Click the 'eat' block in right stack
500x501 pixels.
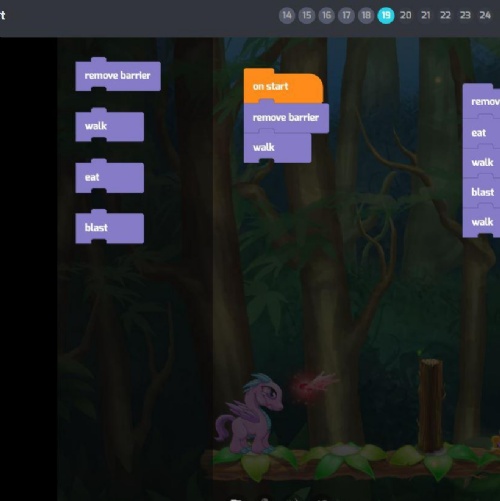[x=481, y=133]
